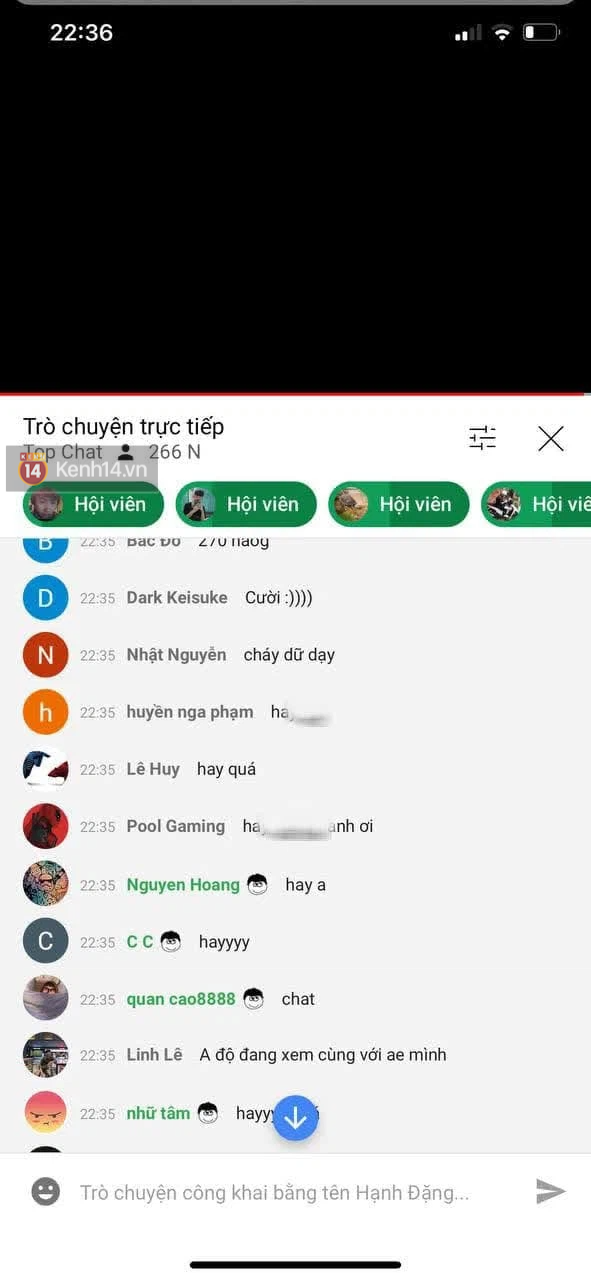Tap member badge beside nhữ tâm
This screenshot has width=591, height=1280.
[208, 1112]
